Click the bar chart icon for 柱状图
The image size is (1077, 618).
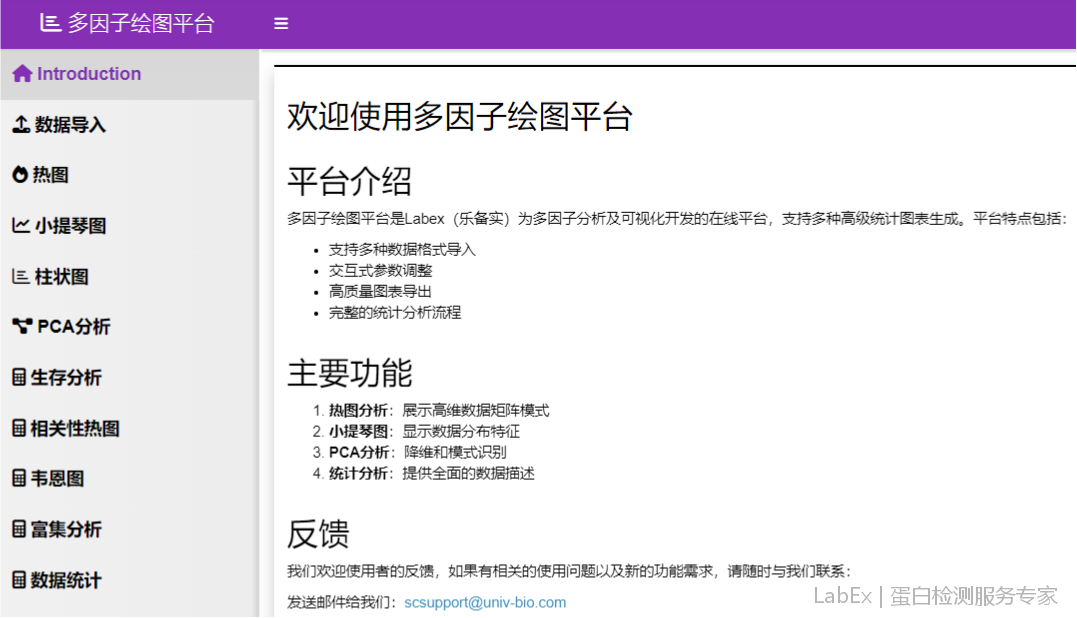20,277
